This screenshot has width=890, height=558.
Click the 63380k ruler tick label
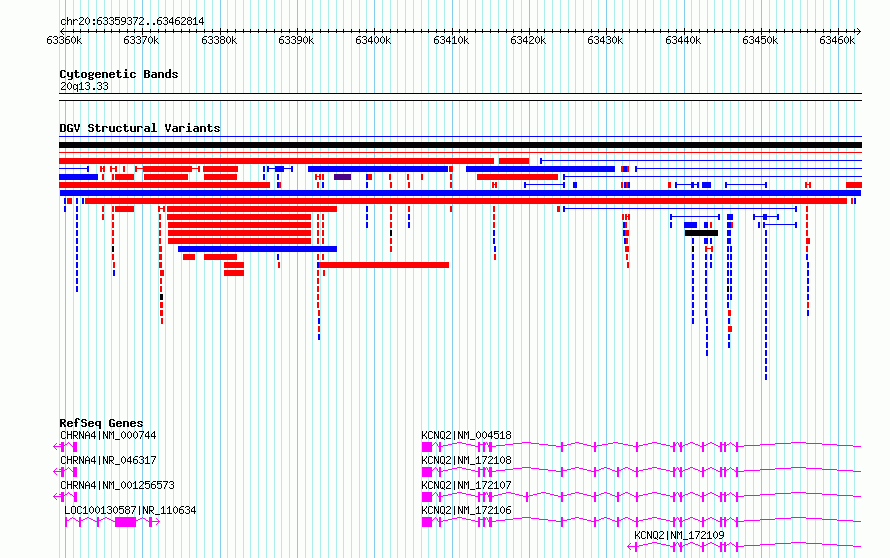[x=219, y=40]
